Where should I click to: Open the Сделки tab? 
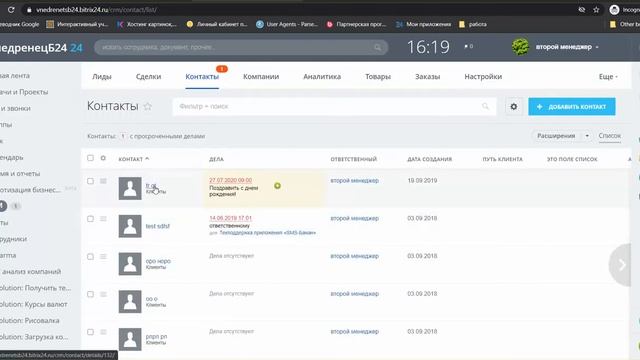coord(148,76)
